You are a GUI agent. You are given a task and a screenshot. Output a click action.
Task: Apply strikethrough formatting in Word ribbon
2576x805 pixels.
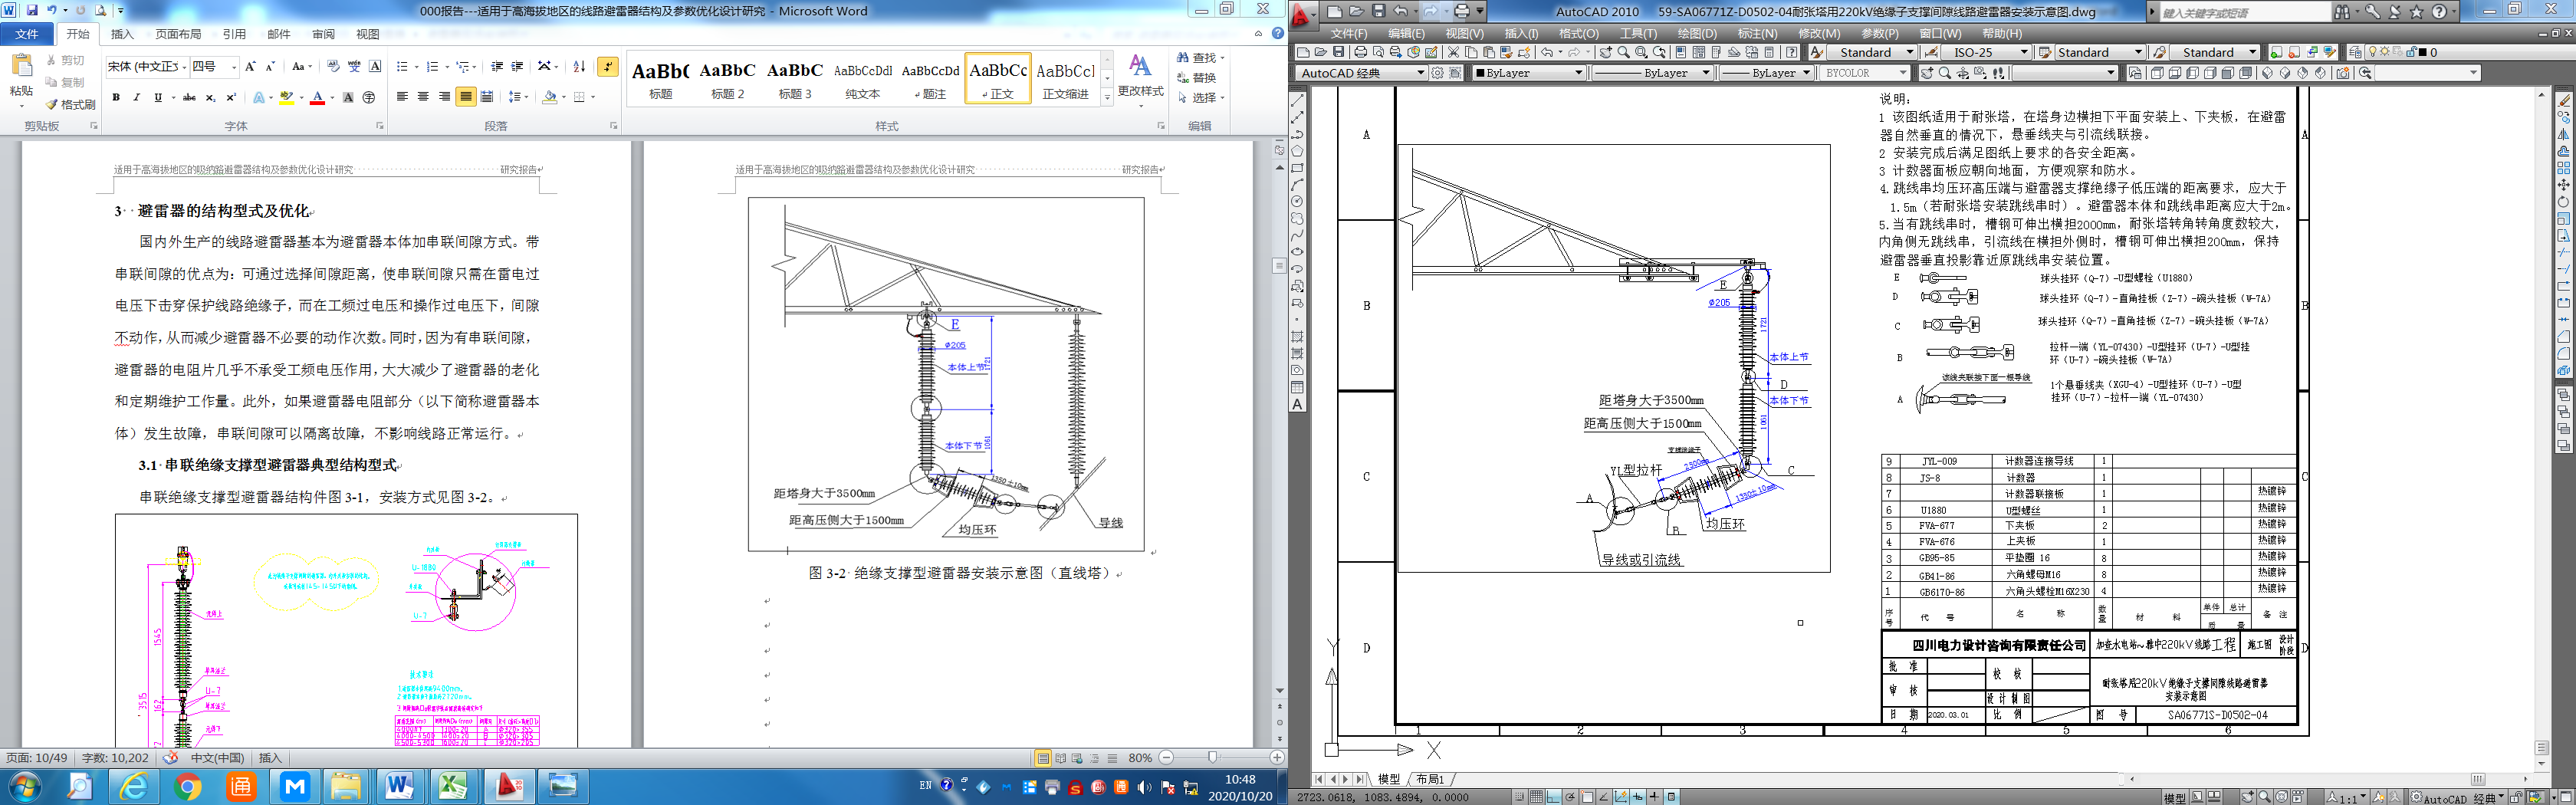(189, 97)
